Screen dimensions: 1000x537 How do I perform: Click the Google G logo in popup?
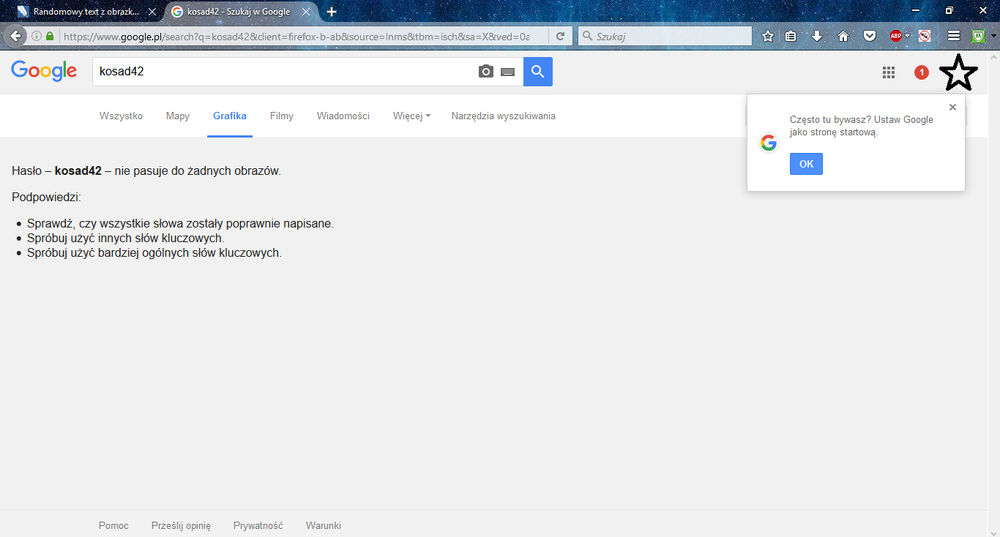768,143
